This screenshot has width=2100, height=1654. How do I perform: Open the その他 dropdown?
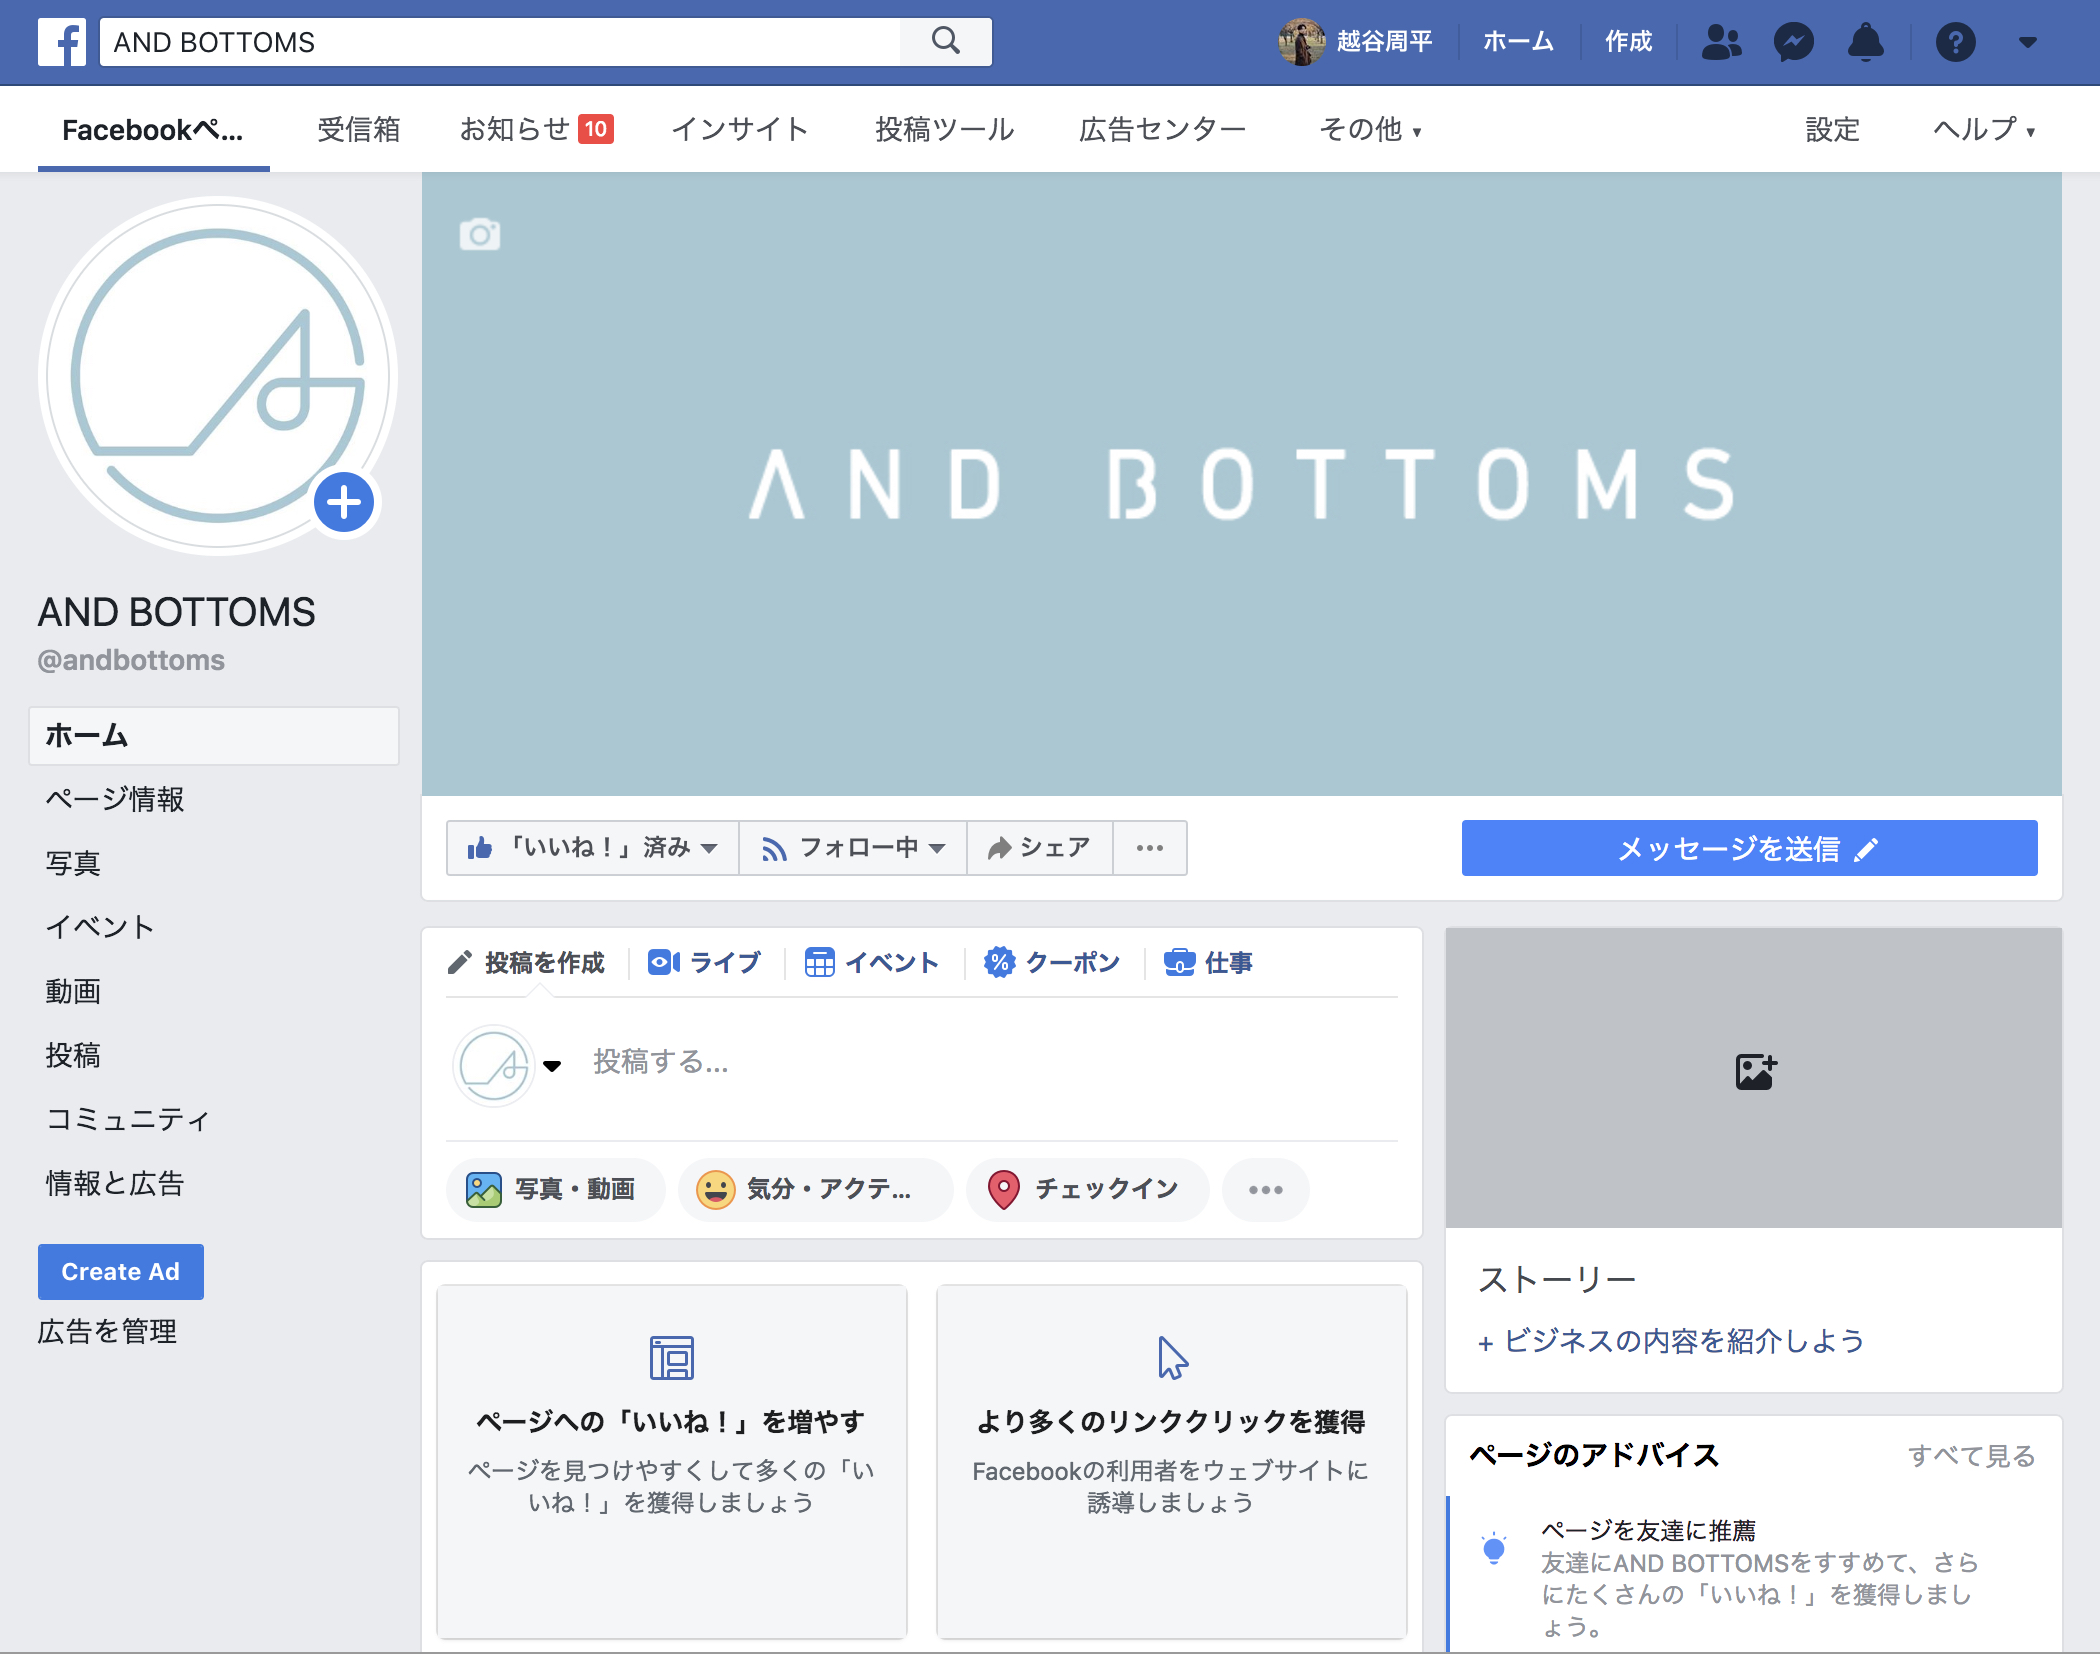1370,129
